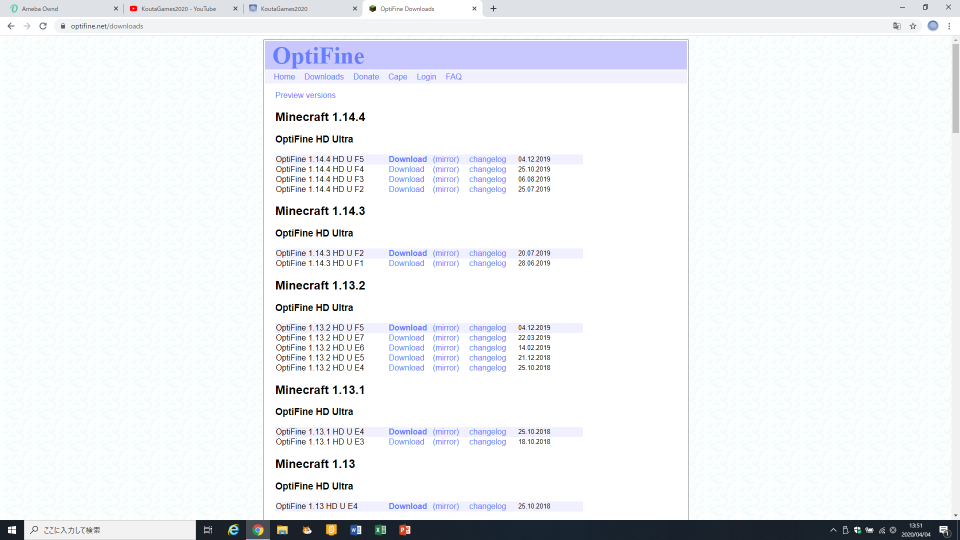
Task: Open the notification center icon
Action: [945, 530]
